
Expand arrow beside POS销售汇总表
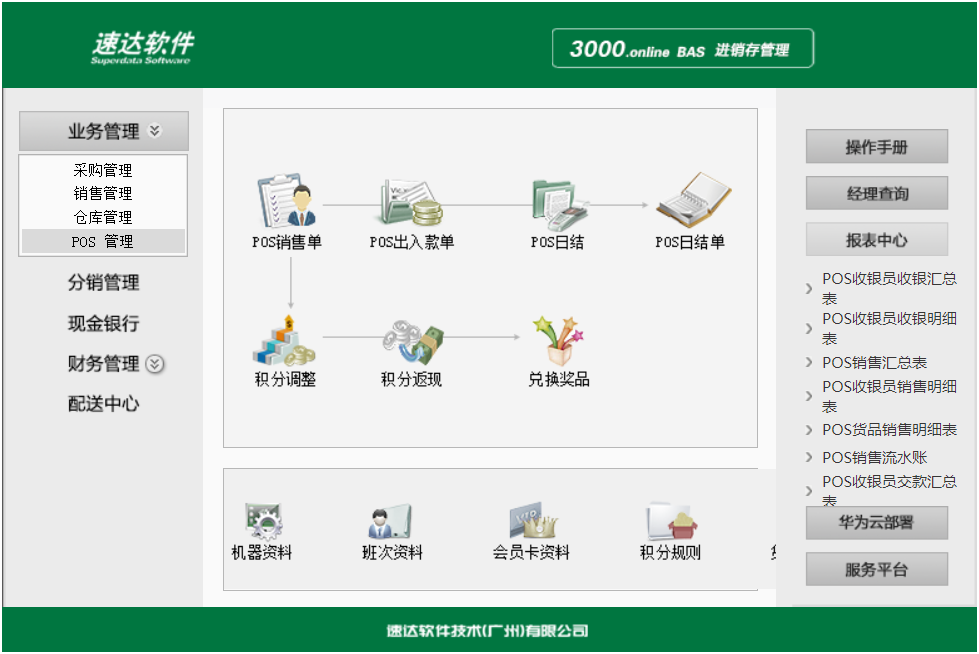pyautogui.click(x=809, y=362)
